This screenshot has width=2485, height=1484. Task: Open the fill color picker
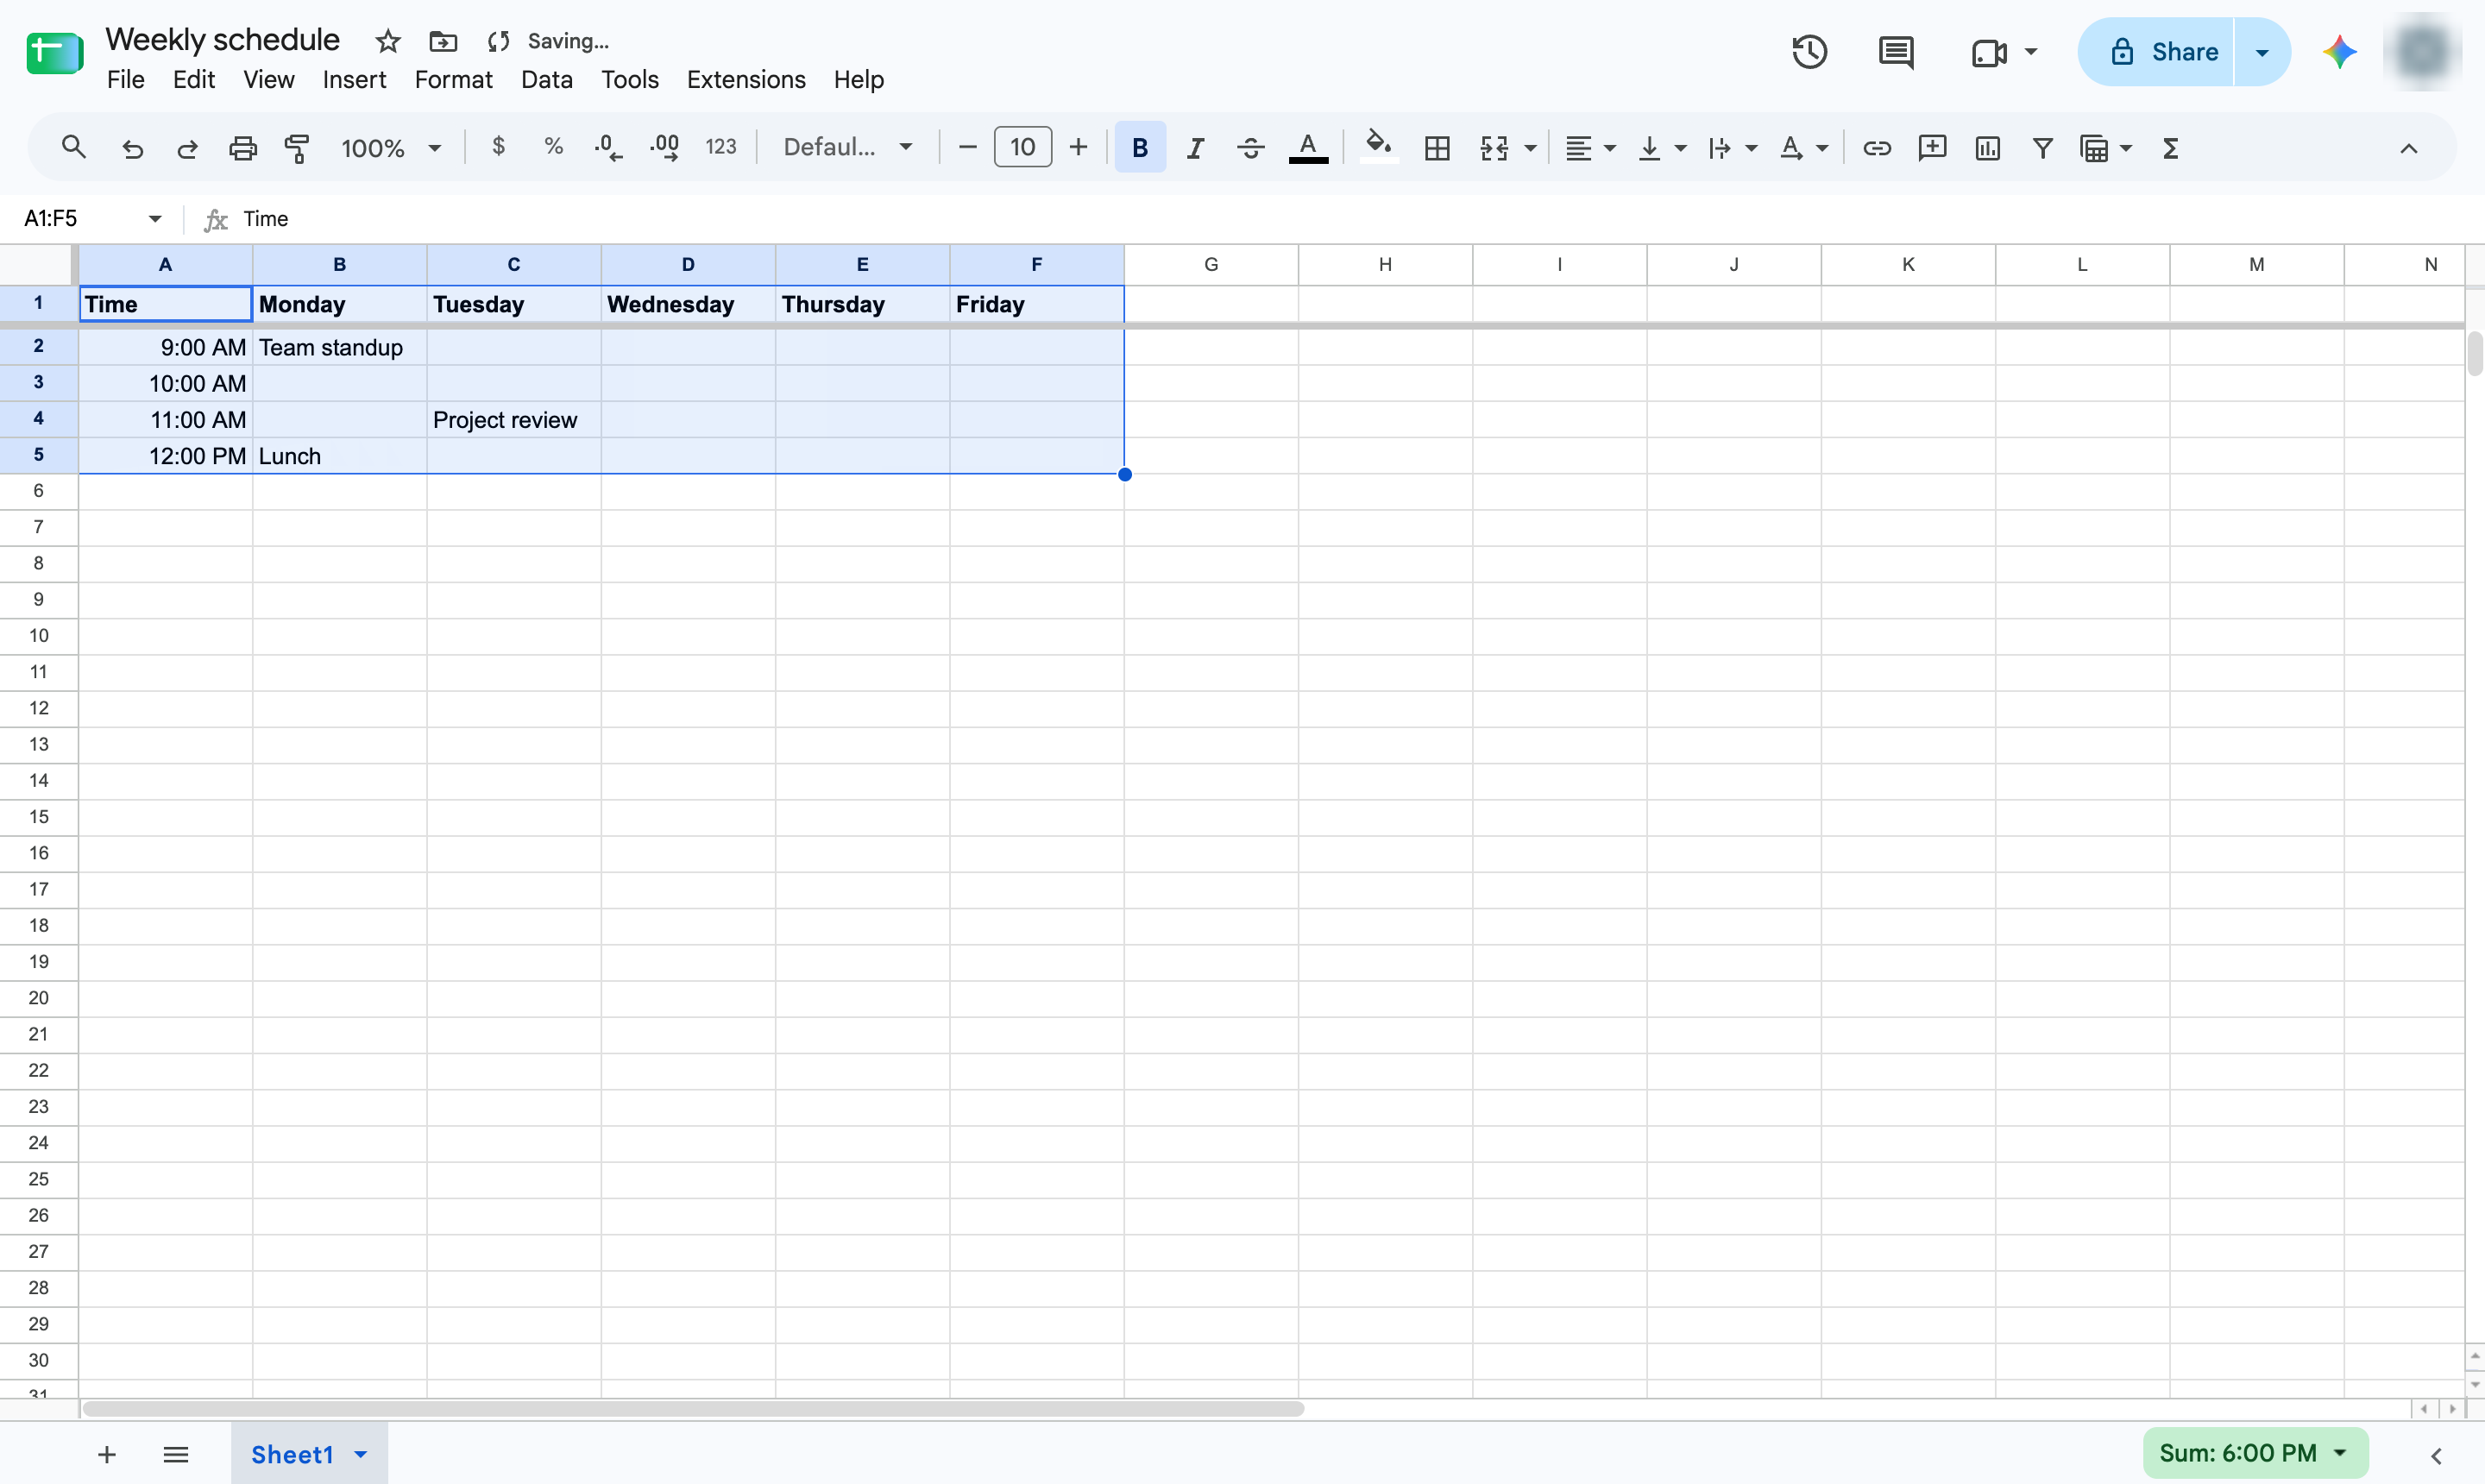click(1379, 148)
